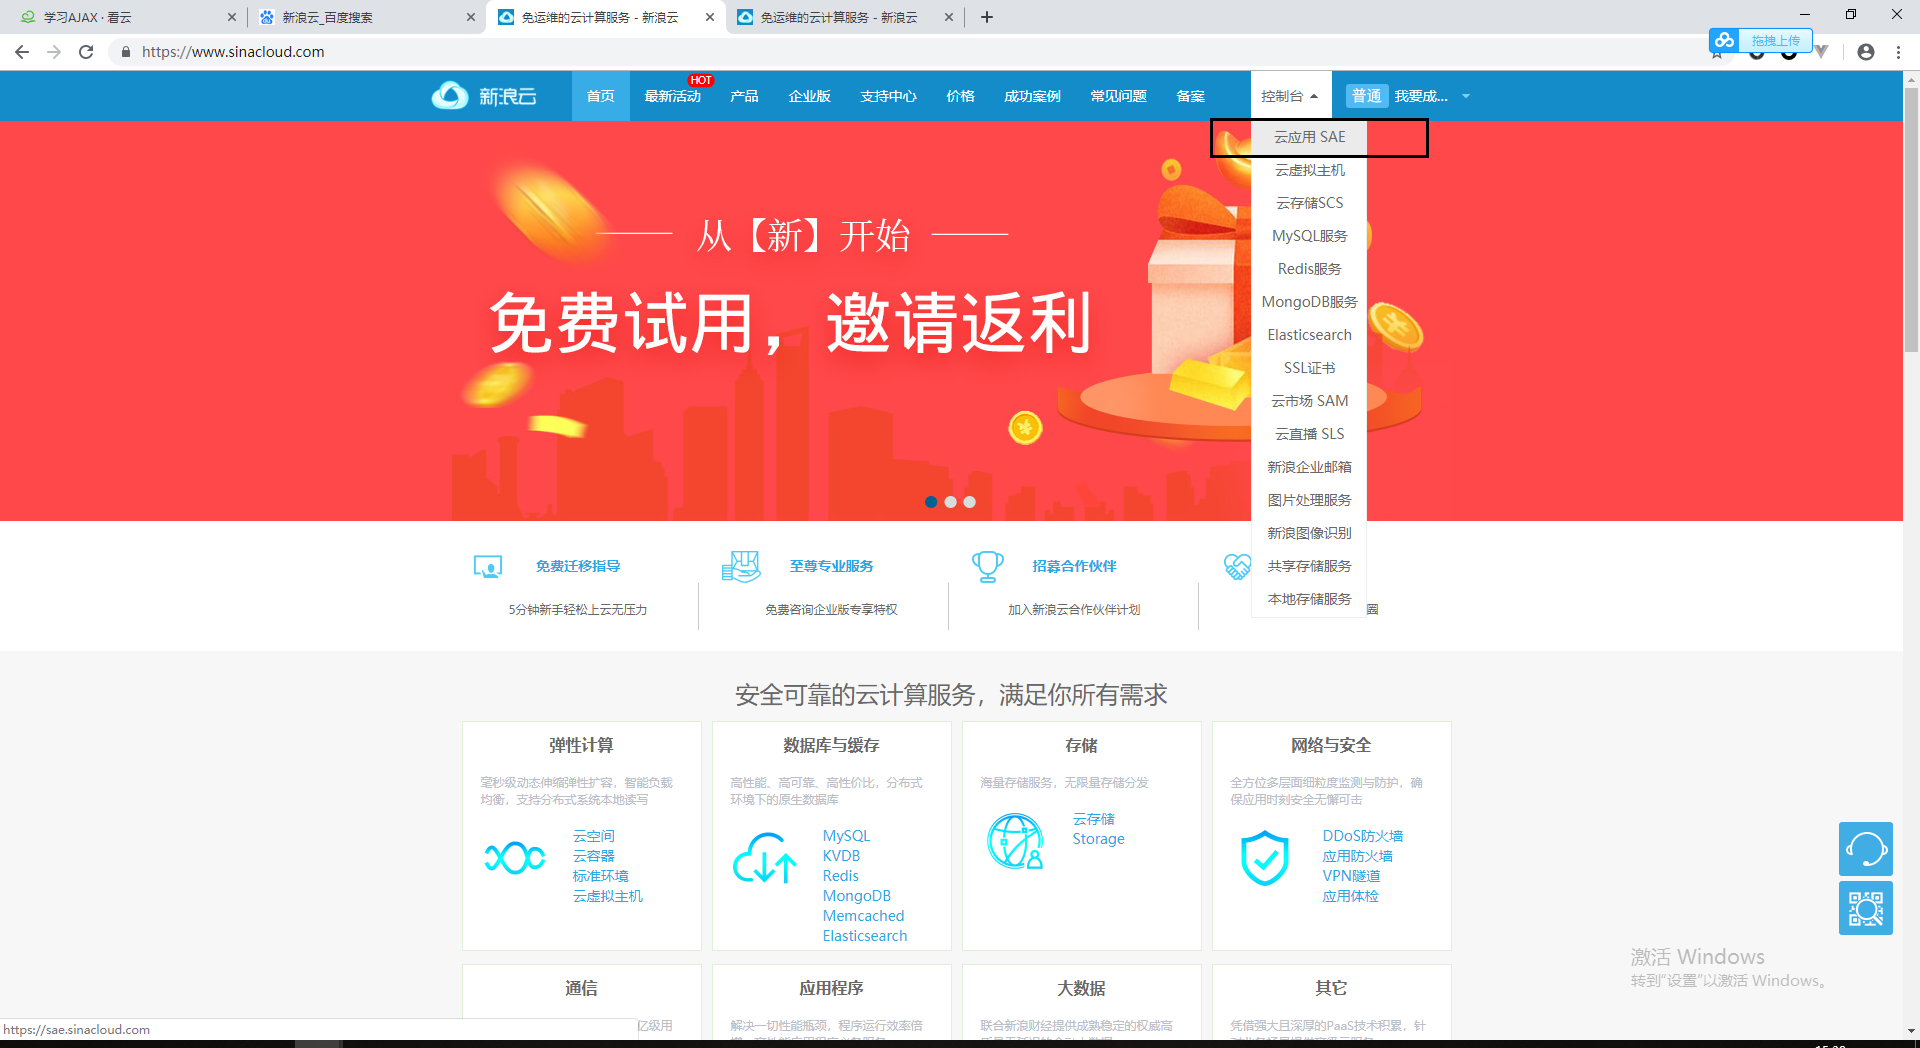
Task: Open the 企业版 navigation item
Action: click(x=809, y=96)
